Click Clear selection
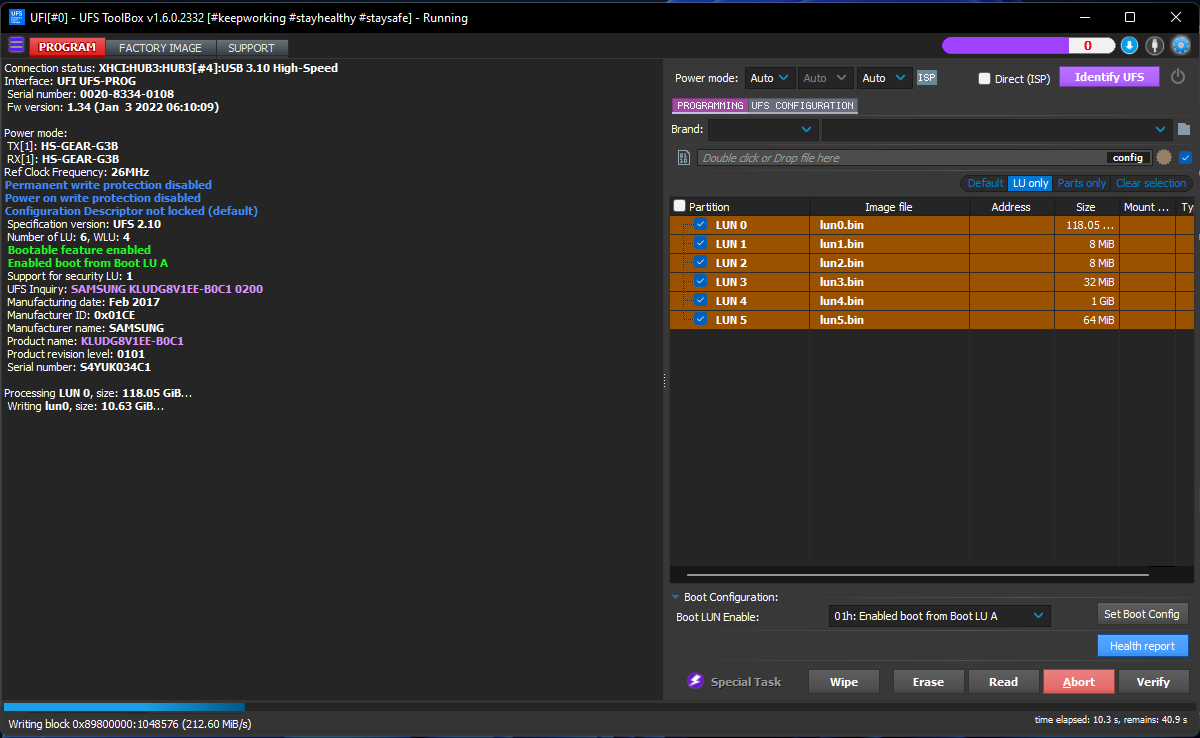 click(1151, 183)
